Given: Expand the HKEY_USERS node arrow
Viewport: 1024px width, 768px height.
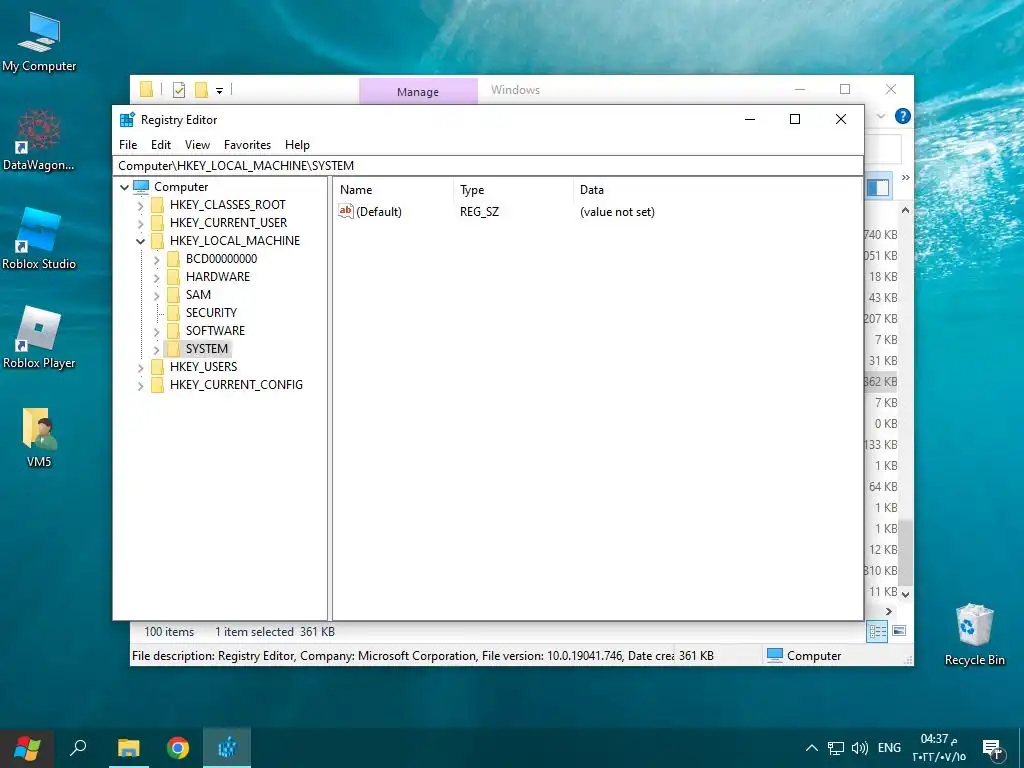Looking at the screenshot, I should pos(140,368).
